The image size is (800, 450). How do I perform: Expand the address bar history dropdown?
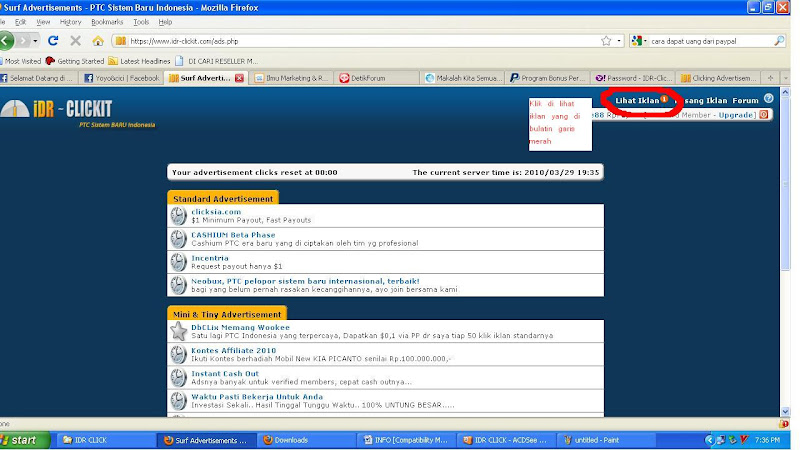point(619,41)
